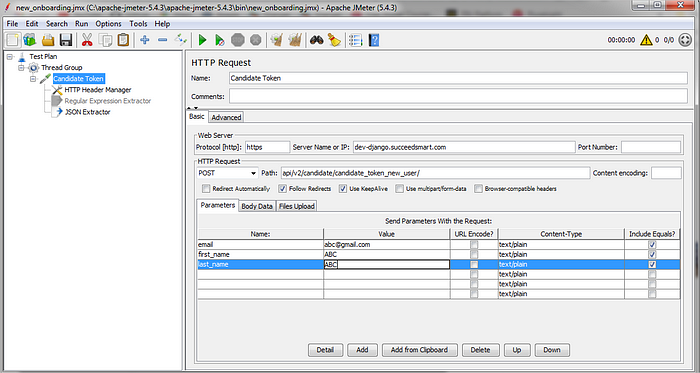
Task: Open the Templates toolbar icon
Action: point(30,40)
